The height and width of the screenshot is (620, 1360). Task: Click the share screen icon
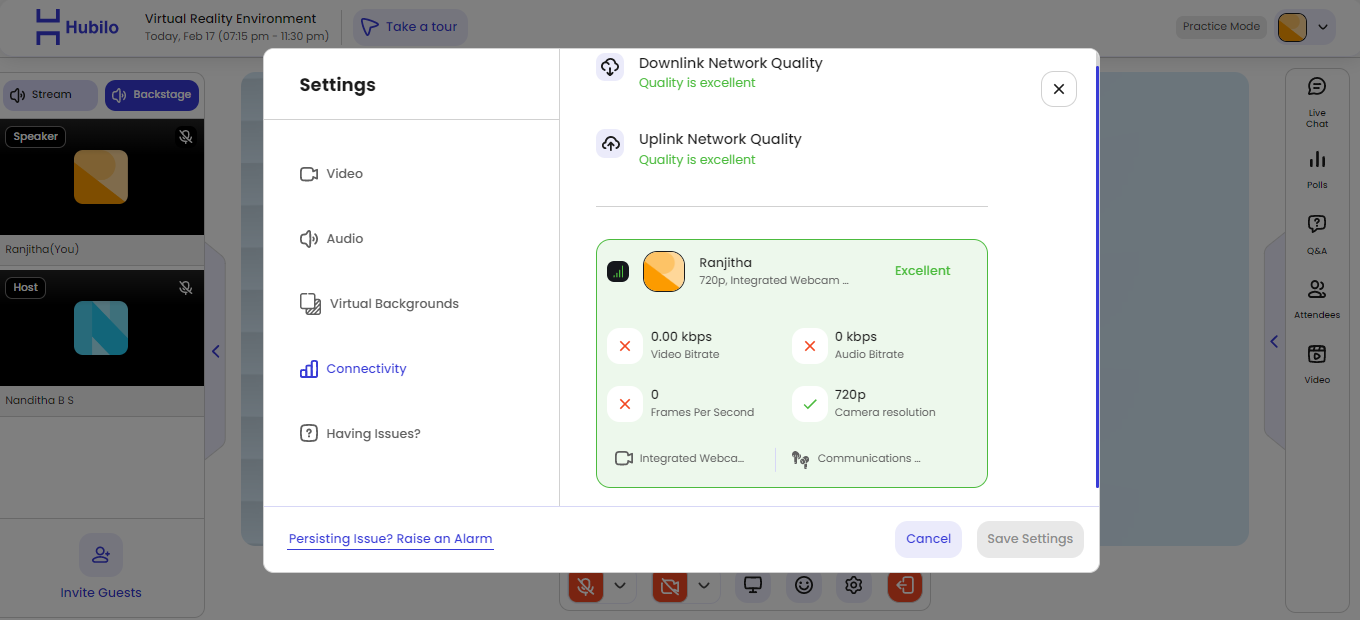point(753,586)
